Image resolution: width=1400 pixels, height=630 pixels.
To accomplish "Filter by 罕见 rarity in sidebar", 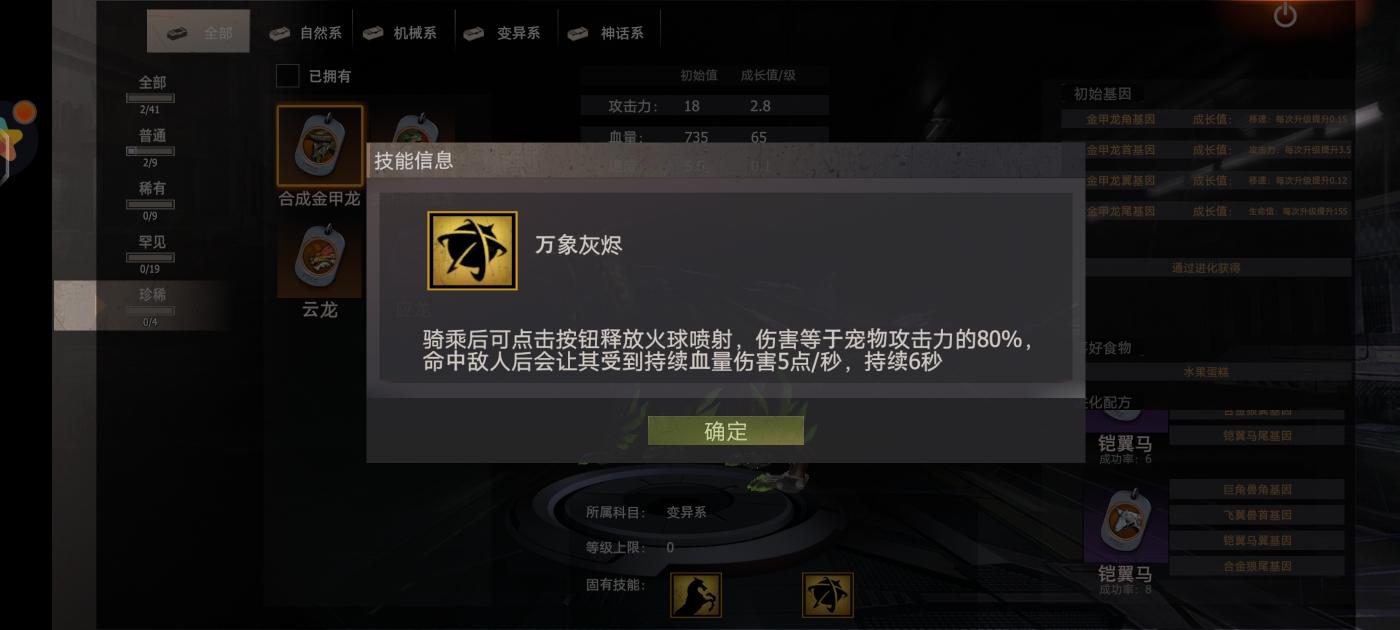I will pyautogui.click(x=152, y=252).
